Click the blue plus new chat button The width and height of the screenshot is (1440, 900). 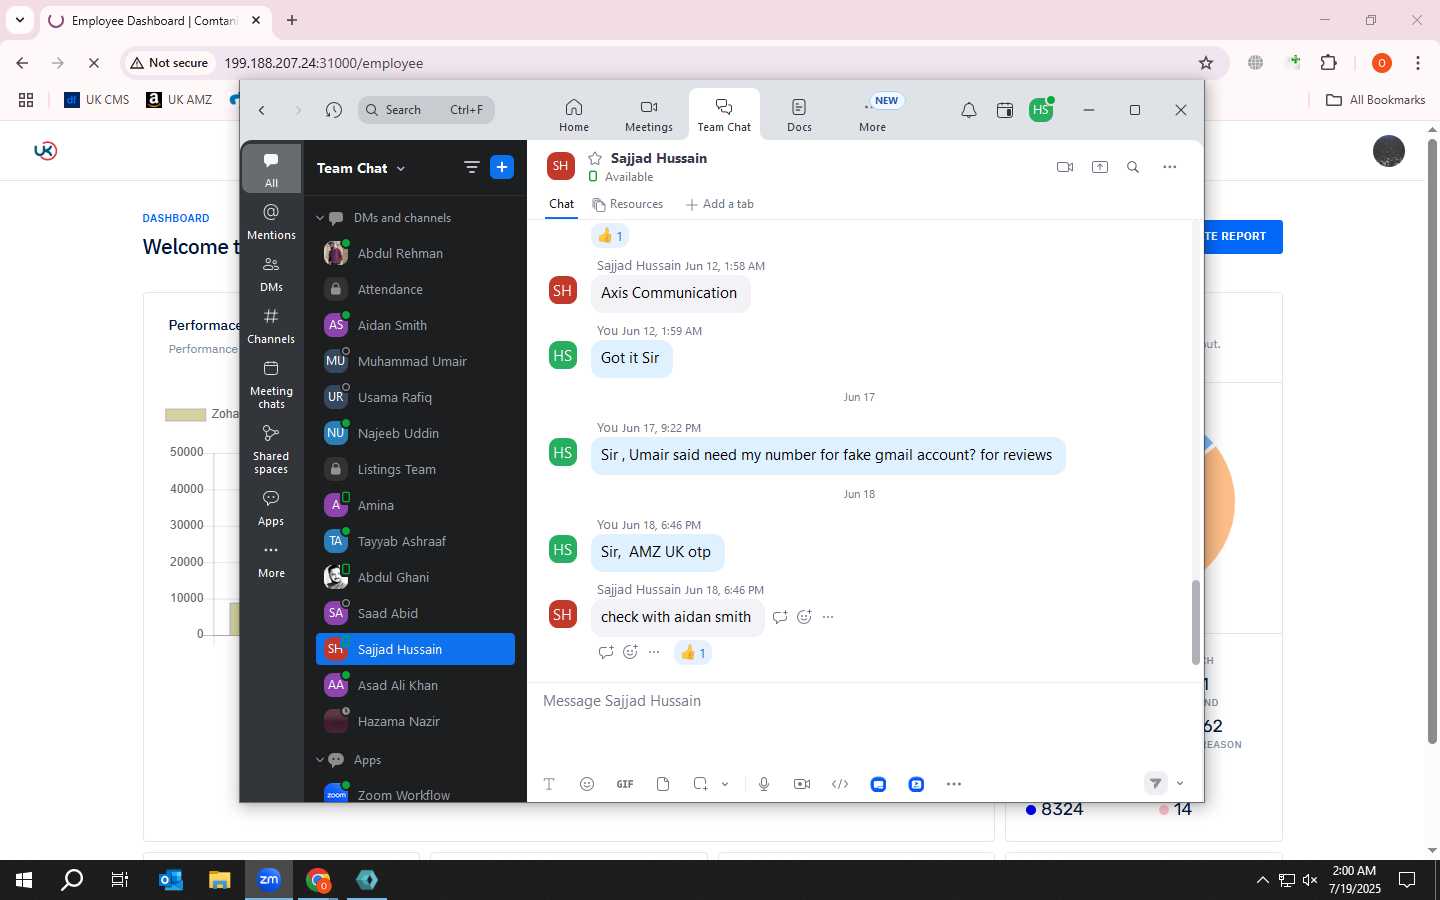502,167
